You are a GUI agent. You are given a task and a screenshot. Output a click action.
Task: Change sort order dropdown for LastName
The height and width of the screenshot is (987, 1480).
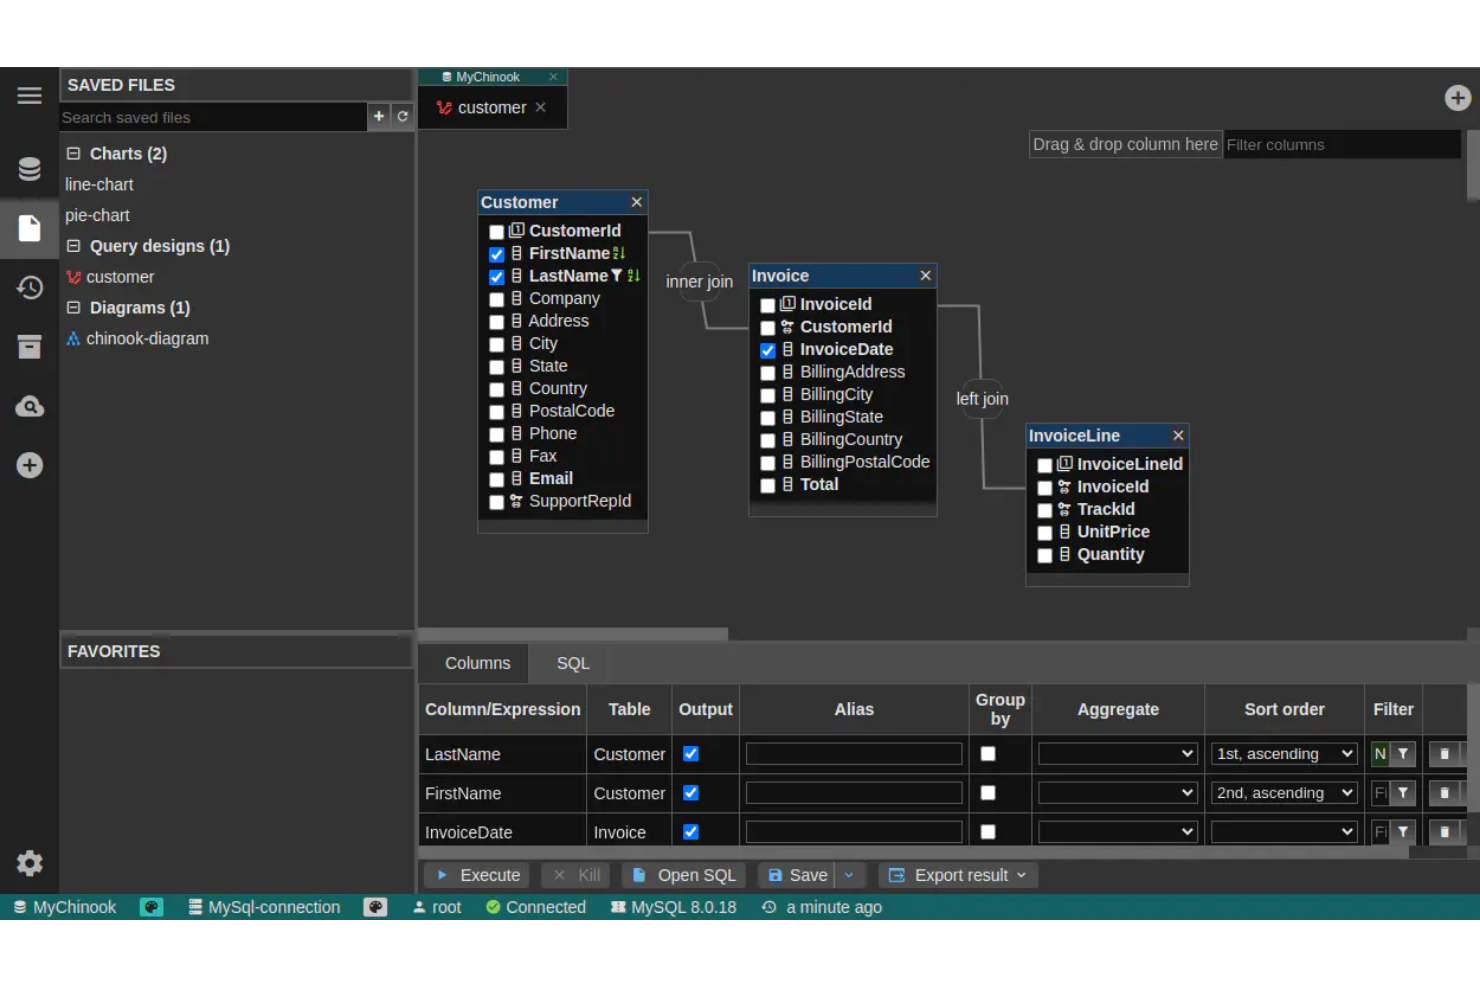pos(1283,753)
